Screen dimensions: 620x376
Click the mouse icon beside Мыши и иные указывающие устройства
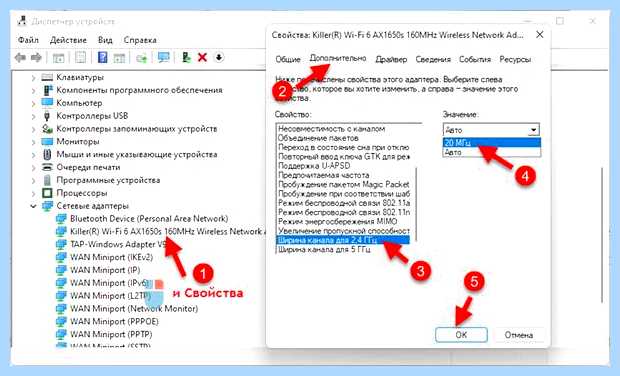point(47,154)
